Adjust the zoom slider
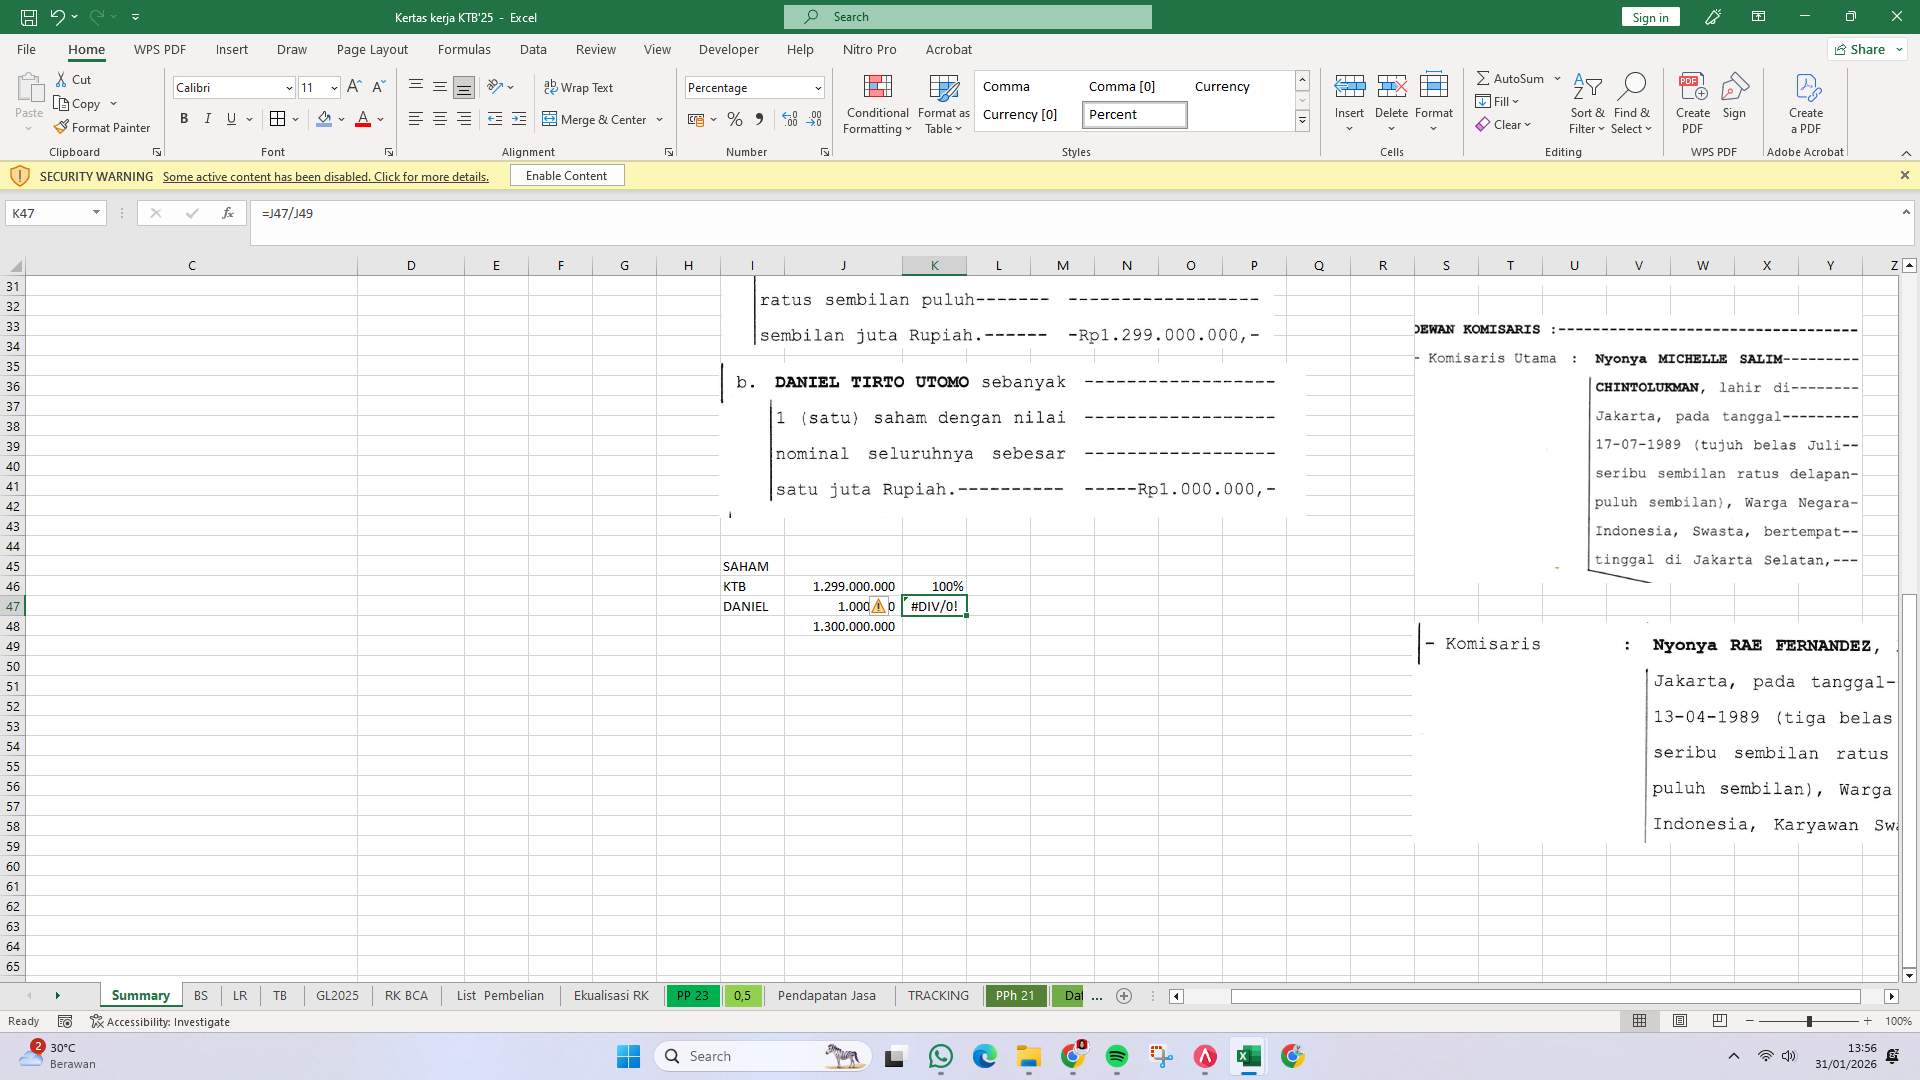 (x=1810, y=1021)
